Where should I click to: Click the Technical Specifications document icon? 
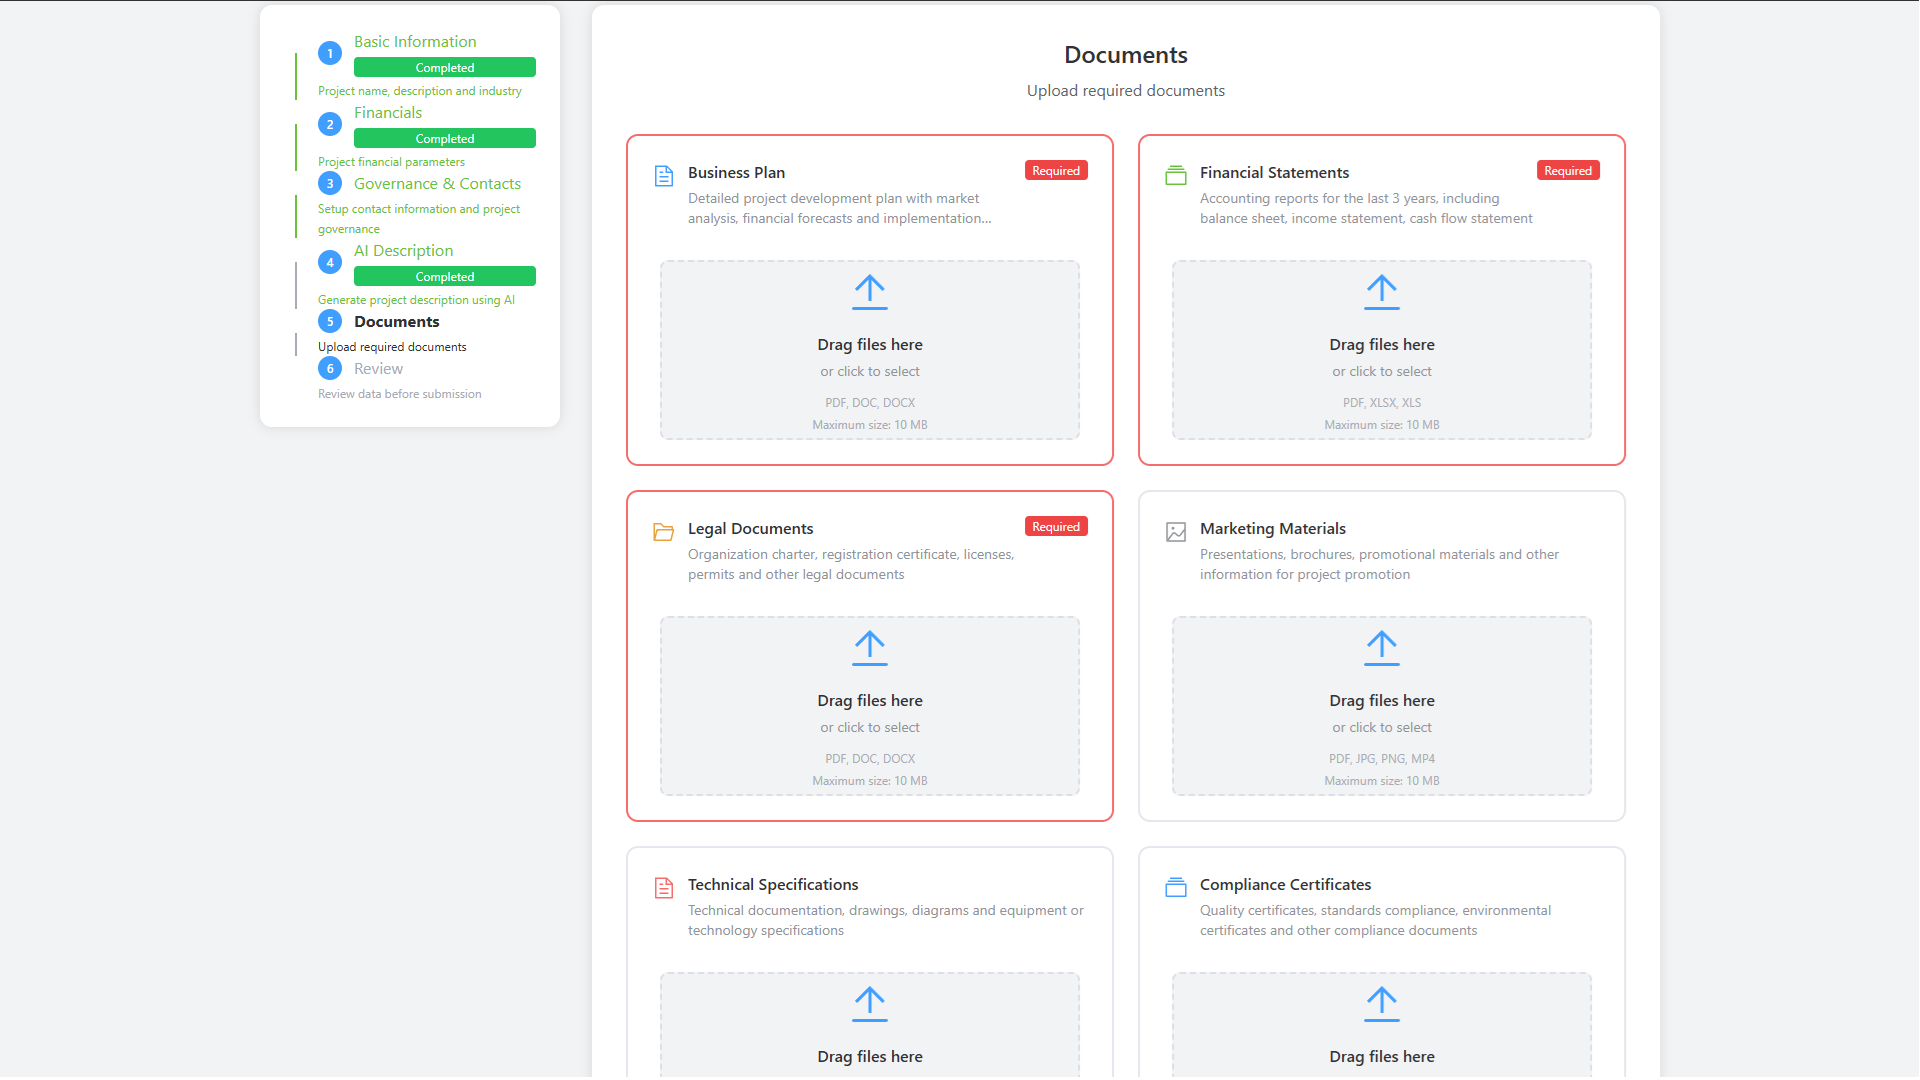click(x=663, y=886)
